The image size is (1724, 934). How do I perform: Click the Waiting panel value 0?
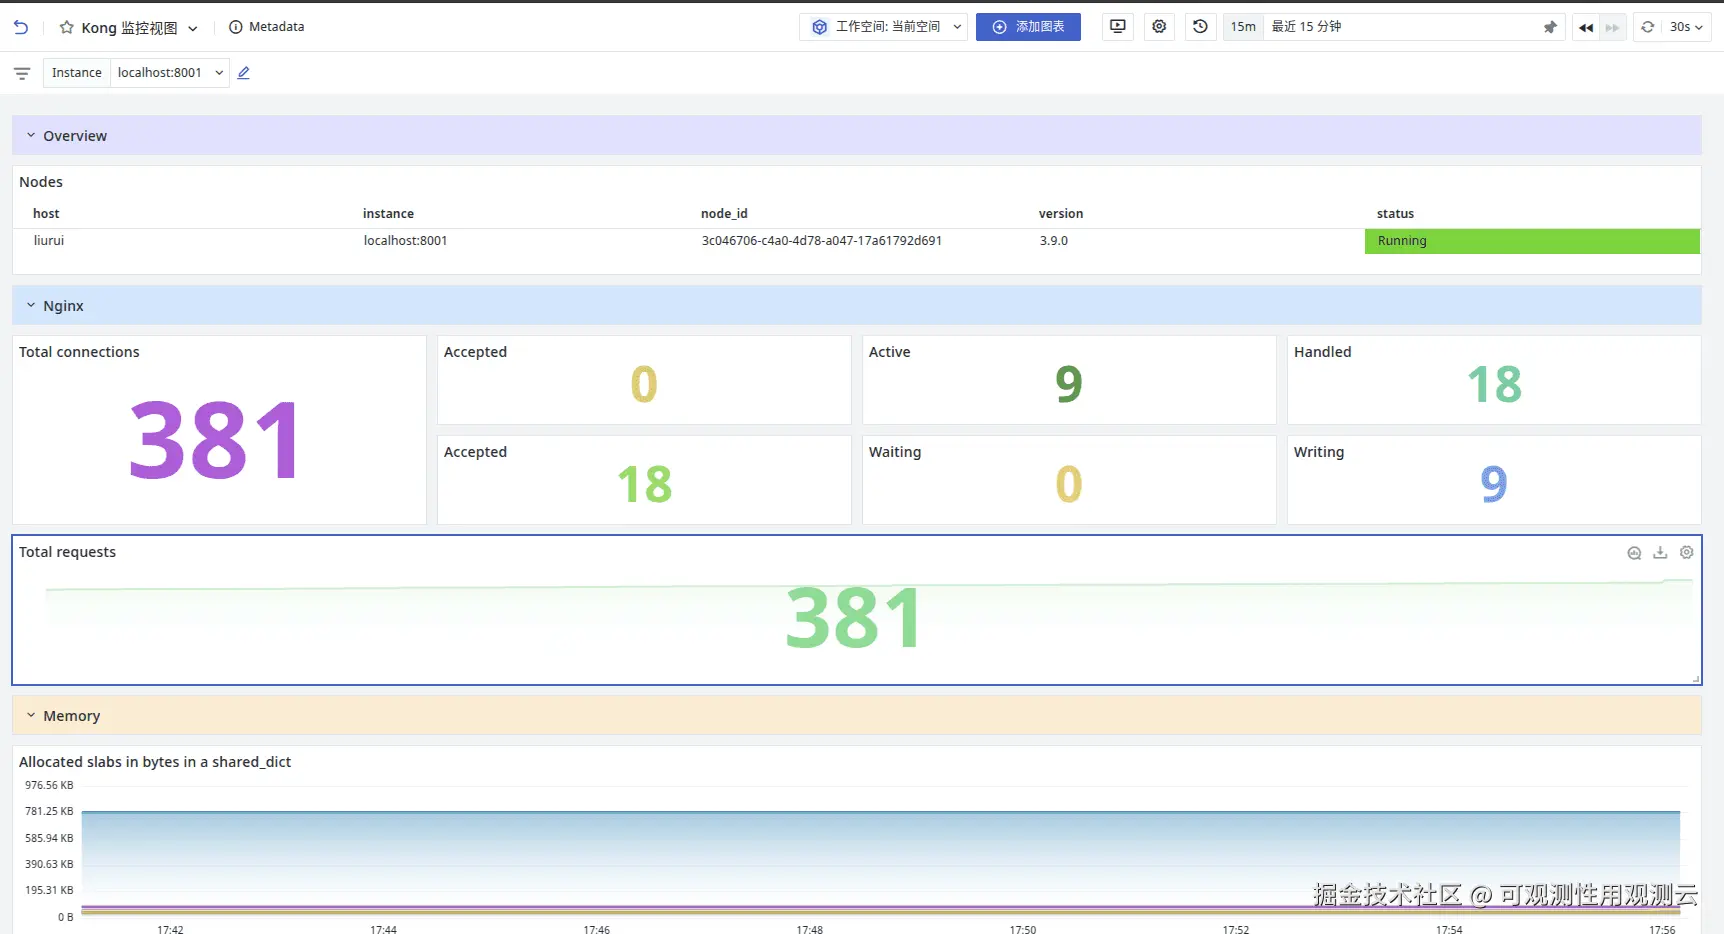point(1069,484)
